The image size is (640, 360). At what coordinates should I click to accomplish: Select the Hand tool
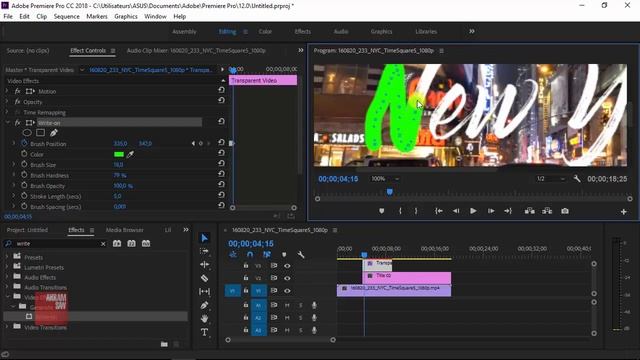pos(204,318)
